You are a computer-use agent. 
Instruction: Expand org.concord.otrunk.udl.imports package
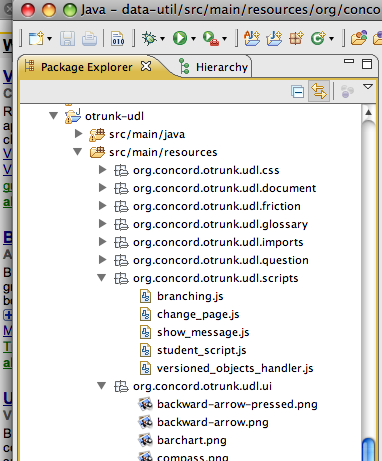tap(102, 242)
